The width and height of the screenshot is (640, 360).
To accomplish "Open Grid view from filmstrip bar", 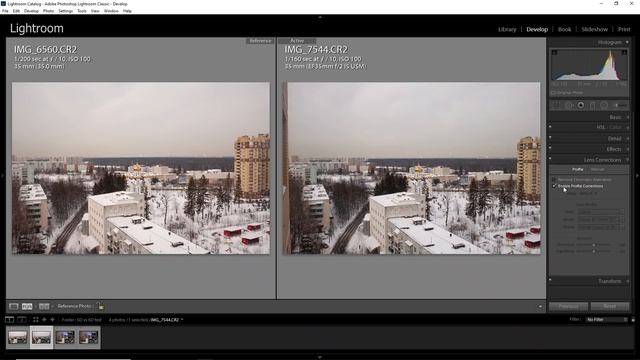I will [x=36, y=320].
